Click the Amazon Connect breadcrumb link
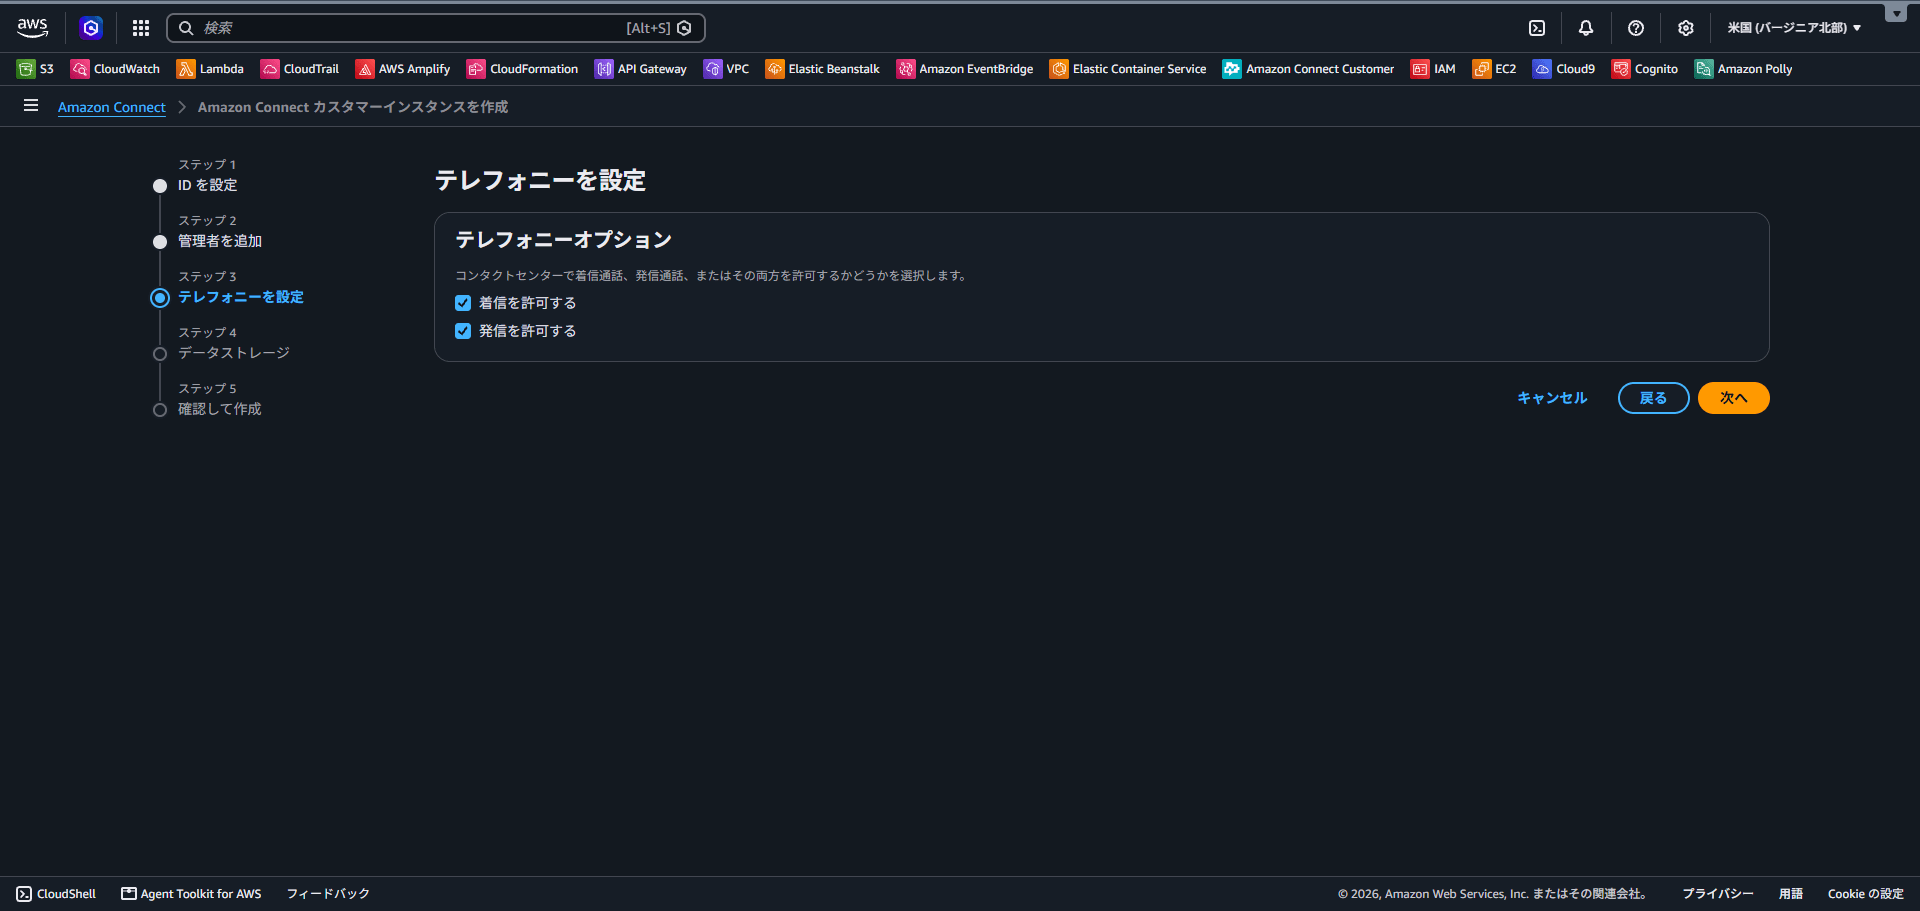 click(x=112, y=107)
